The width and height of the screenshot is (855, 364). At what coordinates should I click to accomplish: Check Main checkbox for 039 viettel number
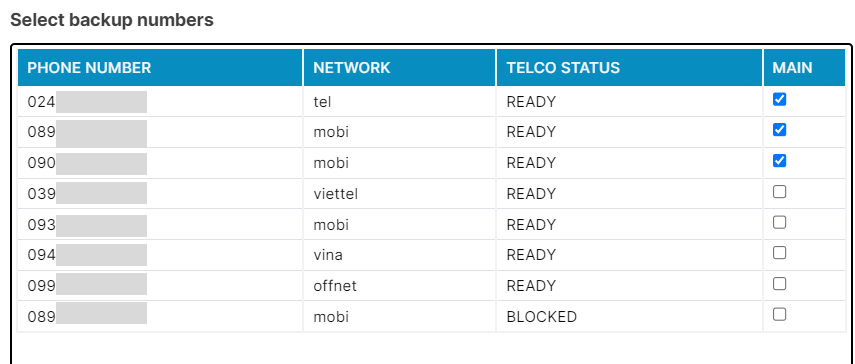point(779,192)
